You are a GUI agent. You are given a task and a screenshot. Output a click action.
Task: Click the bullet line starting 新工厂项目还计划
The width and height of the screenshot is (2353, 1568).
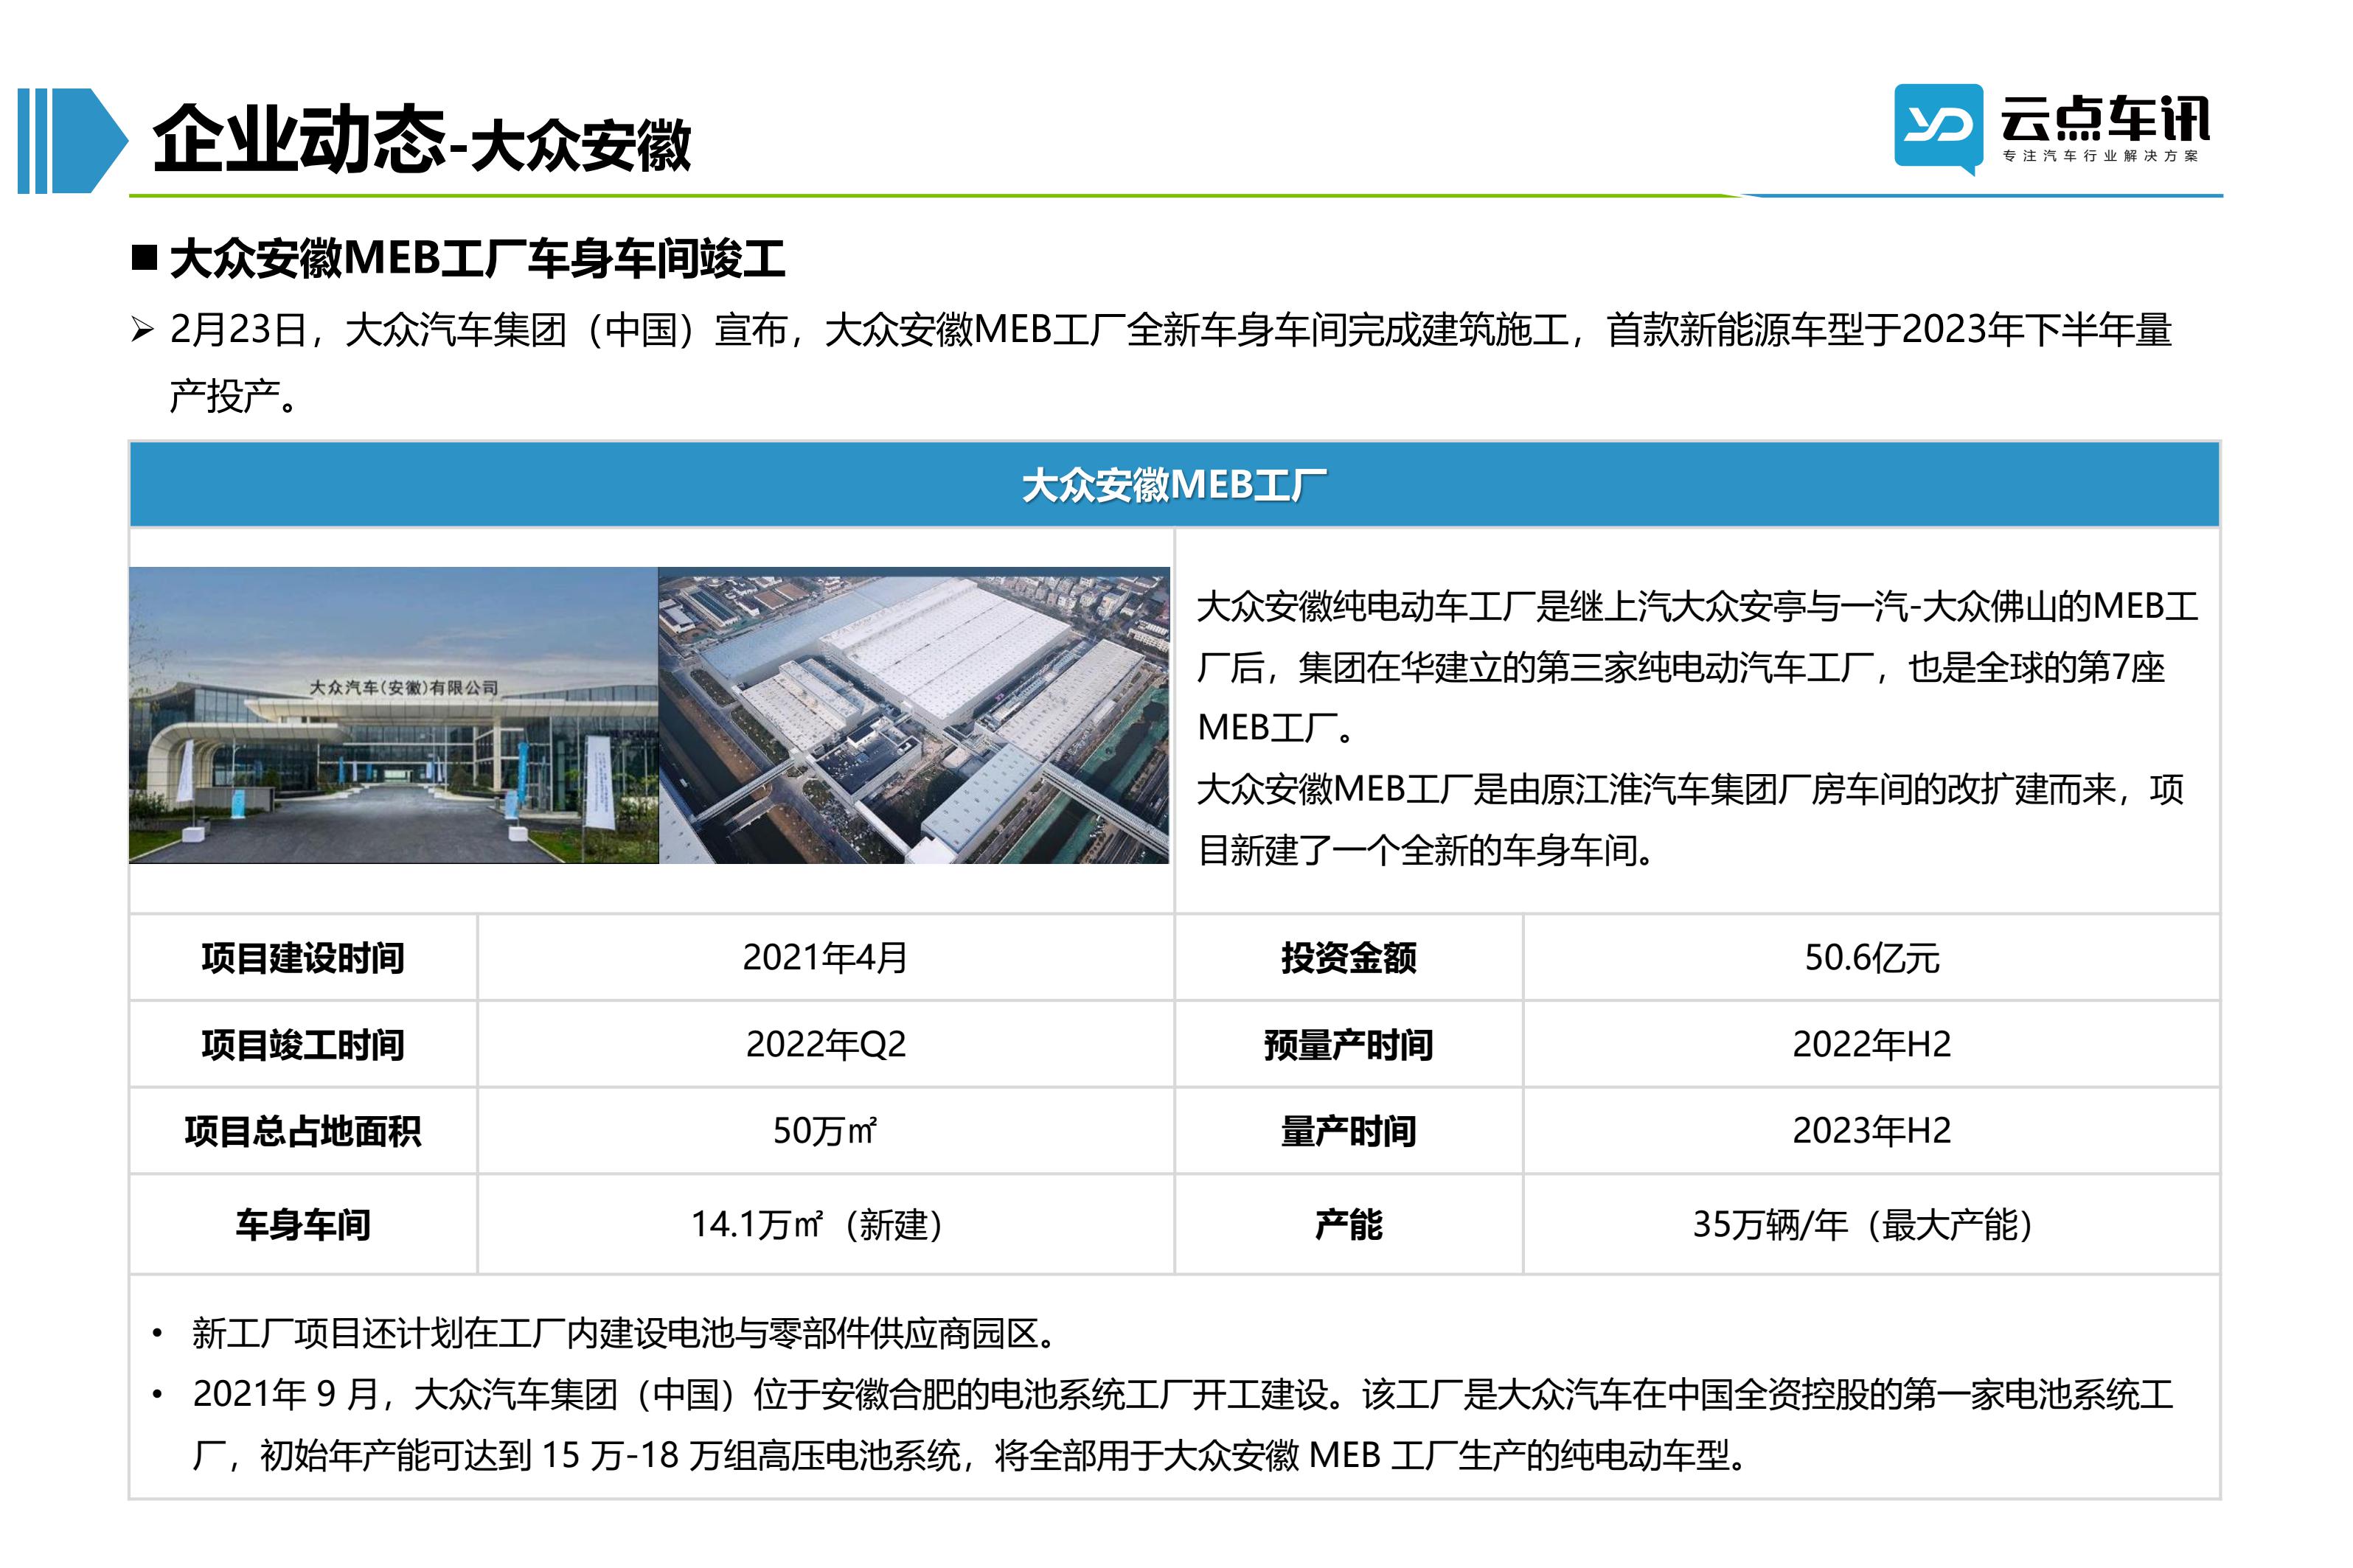point(625,1334)
